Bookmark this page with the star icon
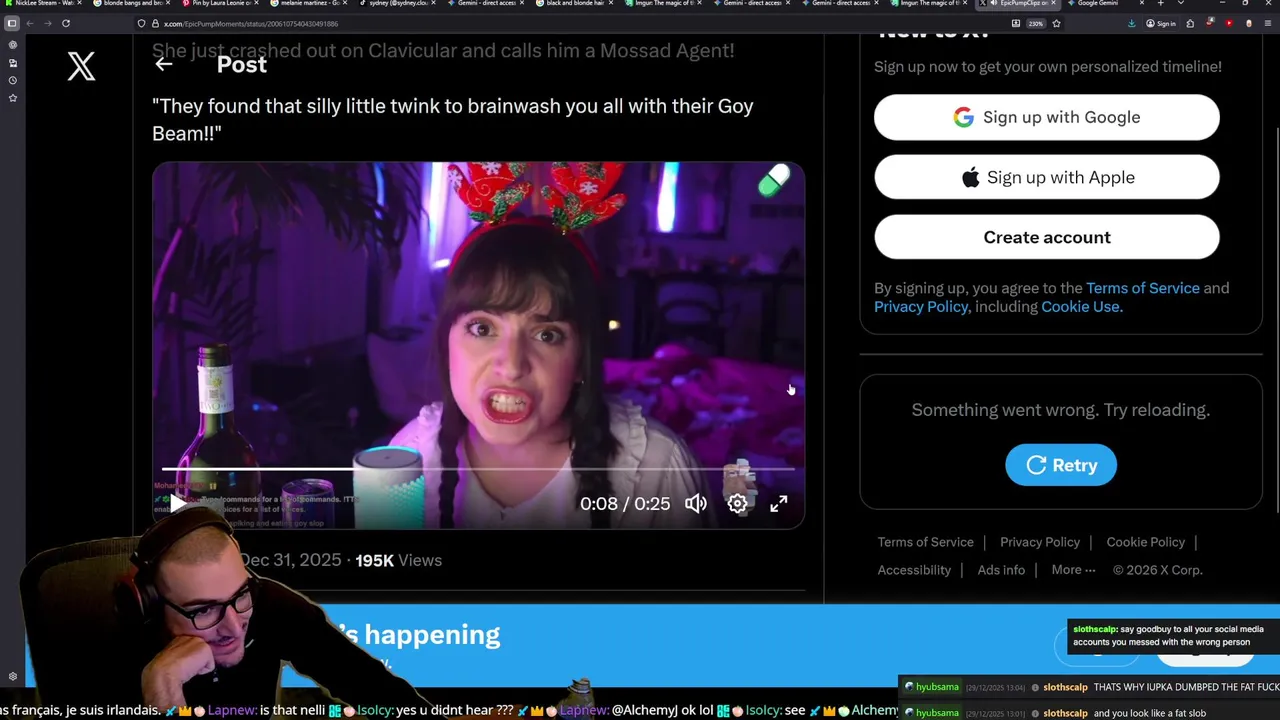 (x=1056, y=23)
